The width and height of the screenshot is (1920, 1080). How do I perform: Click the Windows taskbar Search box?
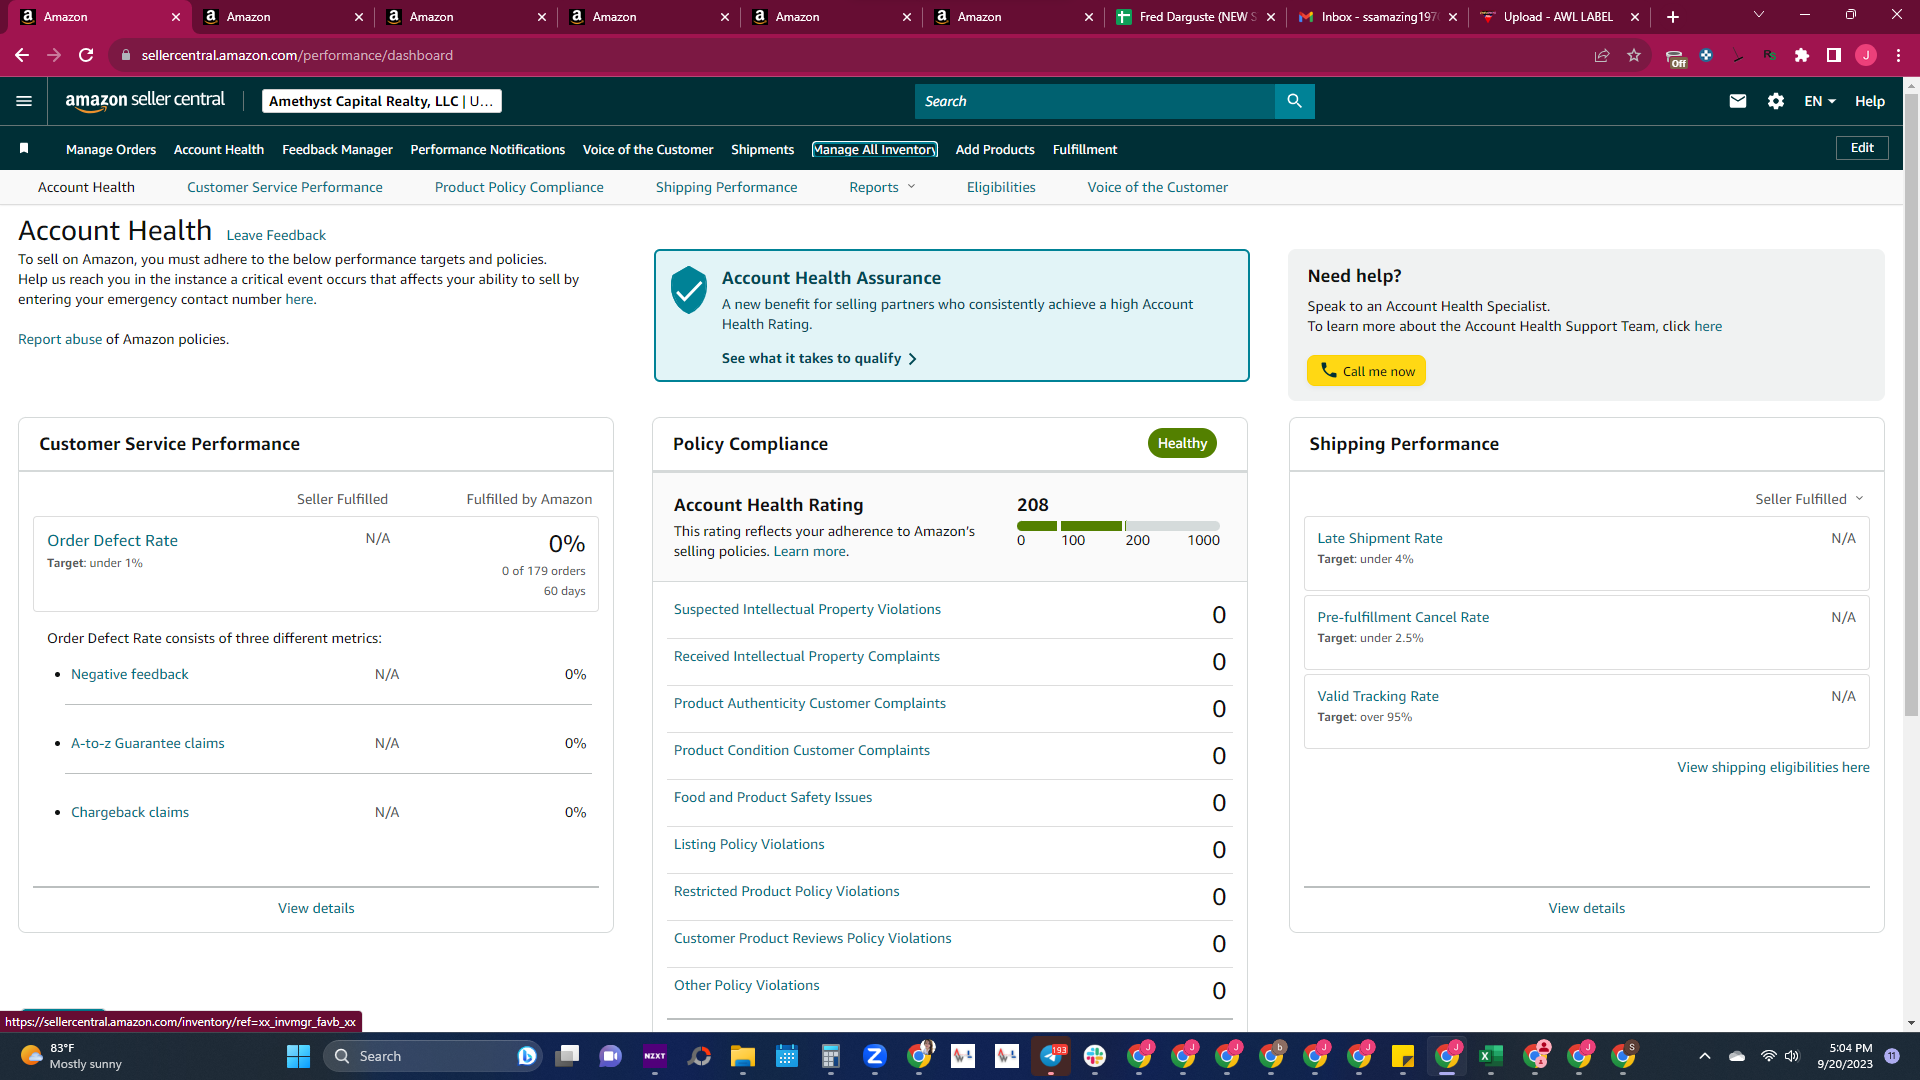pyautogui.click(x=432, y=1056)
